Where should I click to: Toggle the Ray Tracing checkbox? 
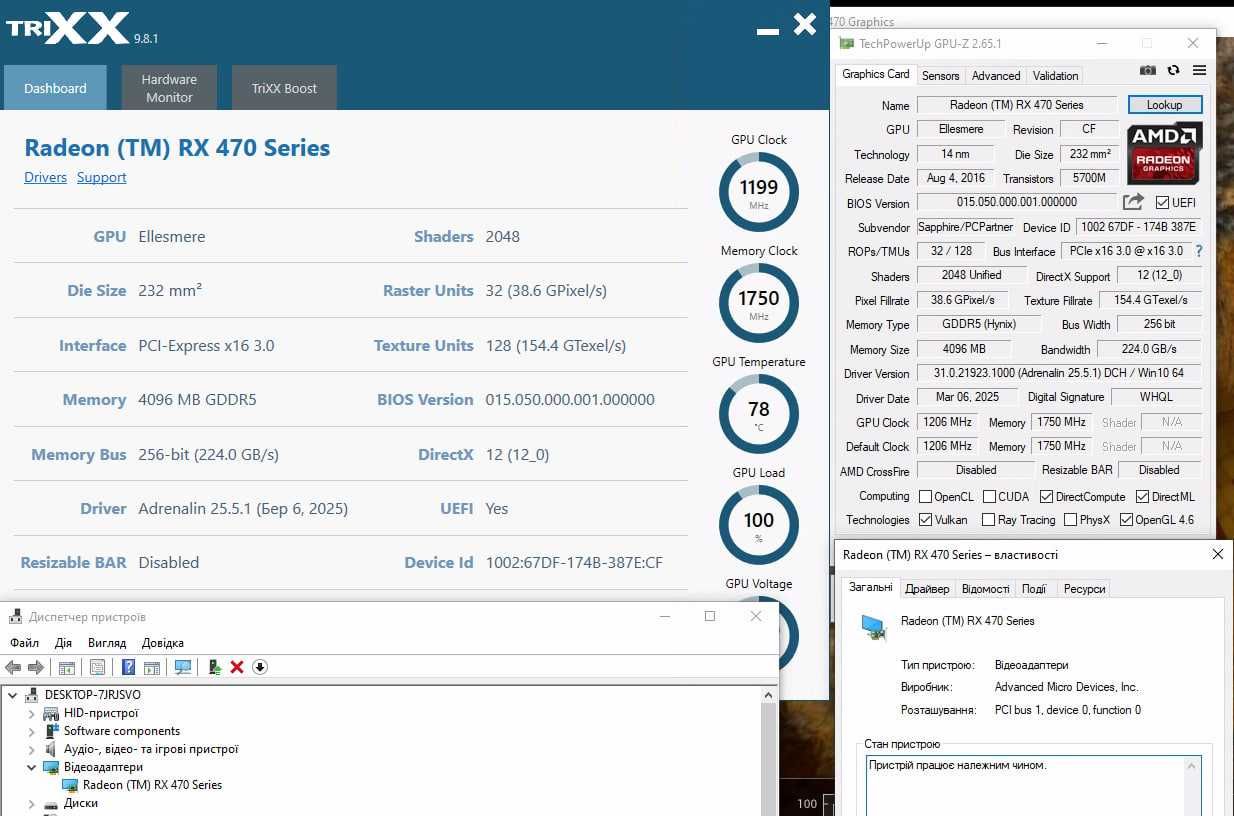pos(988,520)
